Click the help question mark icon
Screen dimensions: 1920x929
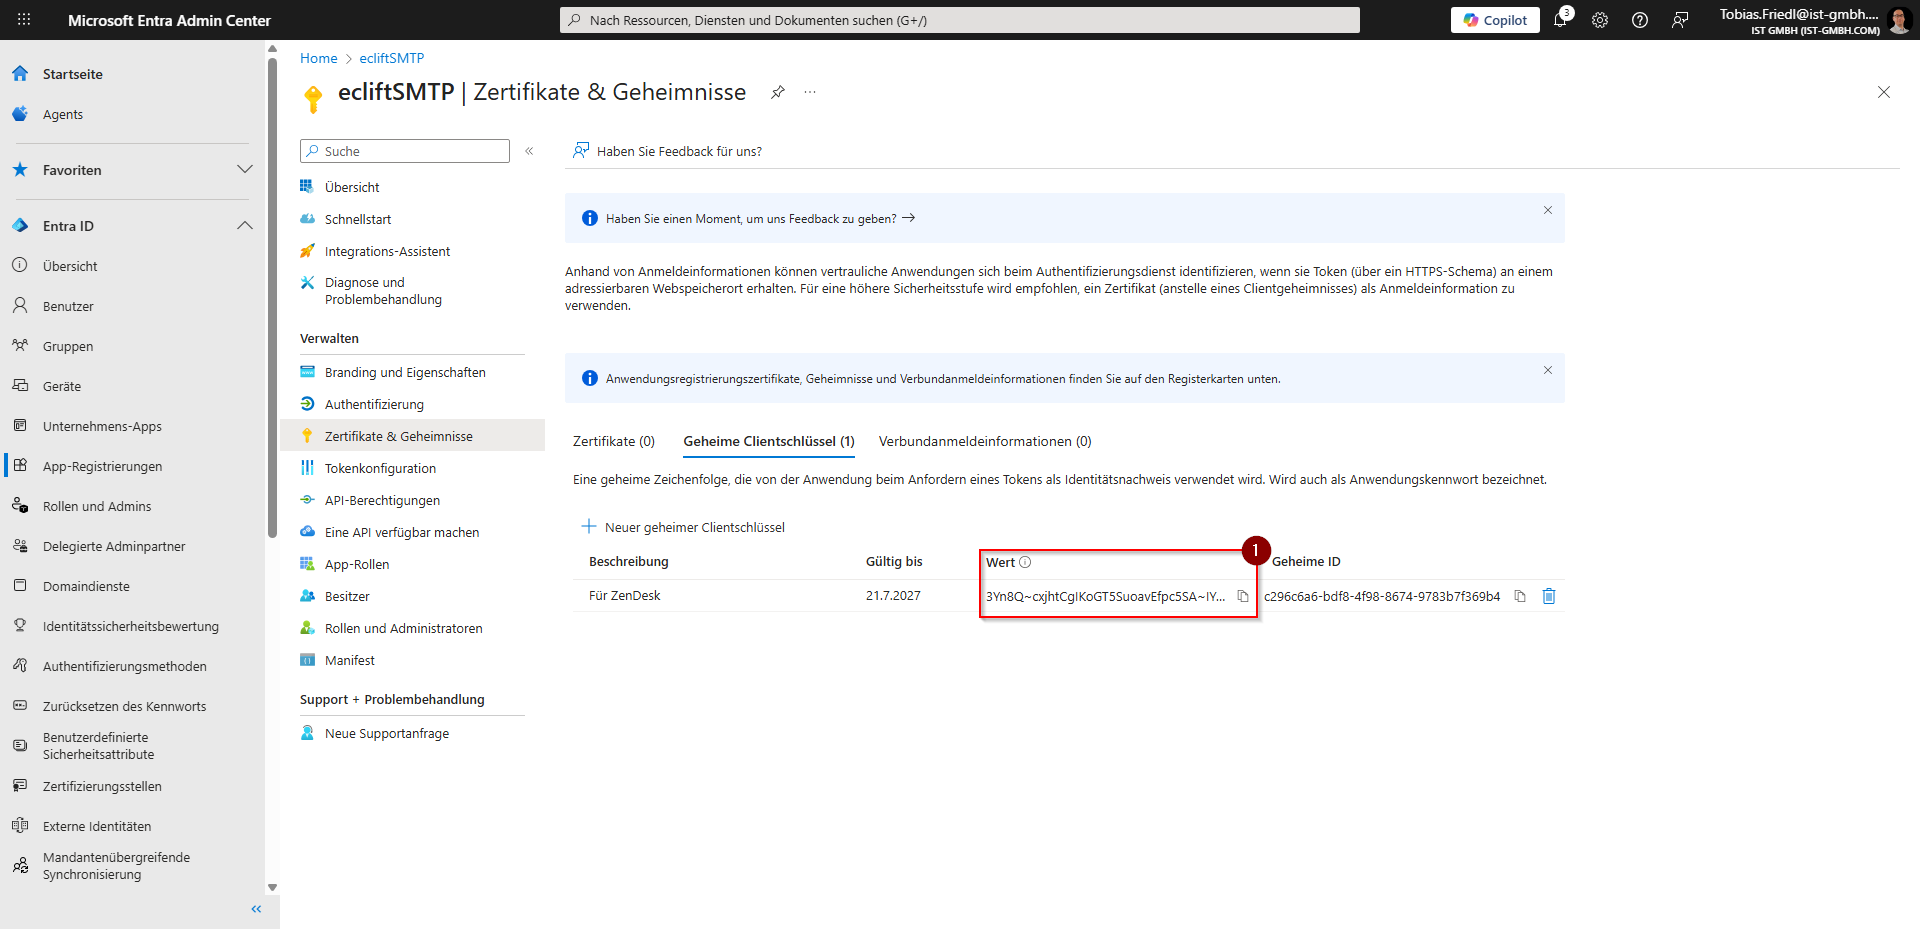(x=1640, y=20)
